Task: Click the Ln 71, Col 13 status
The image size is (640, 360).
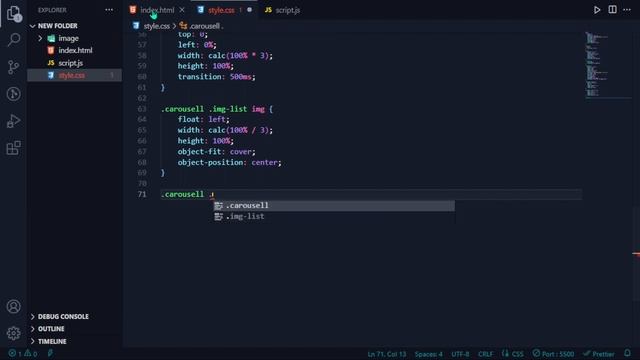Action: pos(387,354)
